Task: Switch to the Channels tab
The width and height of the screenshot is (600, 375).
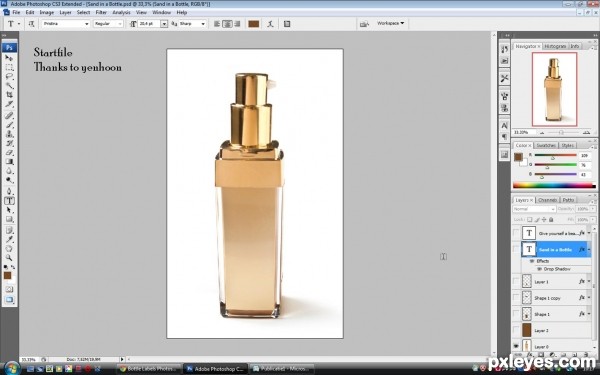Action: (x=547, y=200)
